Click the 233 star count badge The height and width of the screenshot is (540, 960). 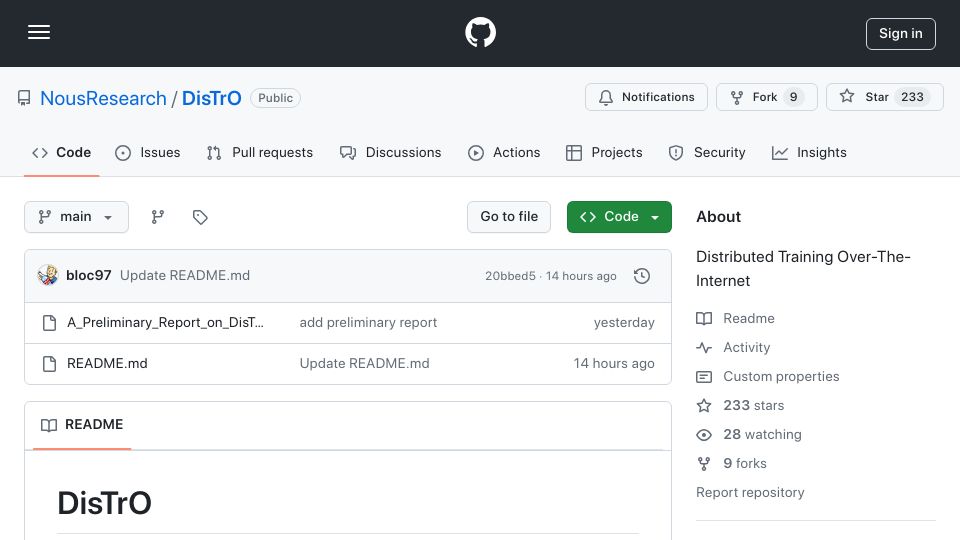912,97
